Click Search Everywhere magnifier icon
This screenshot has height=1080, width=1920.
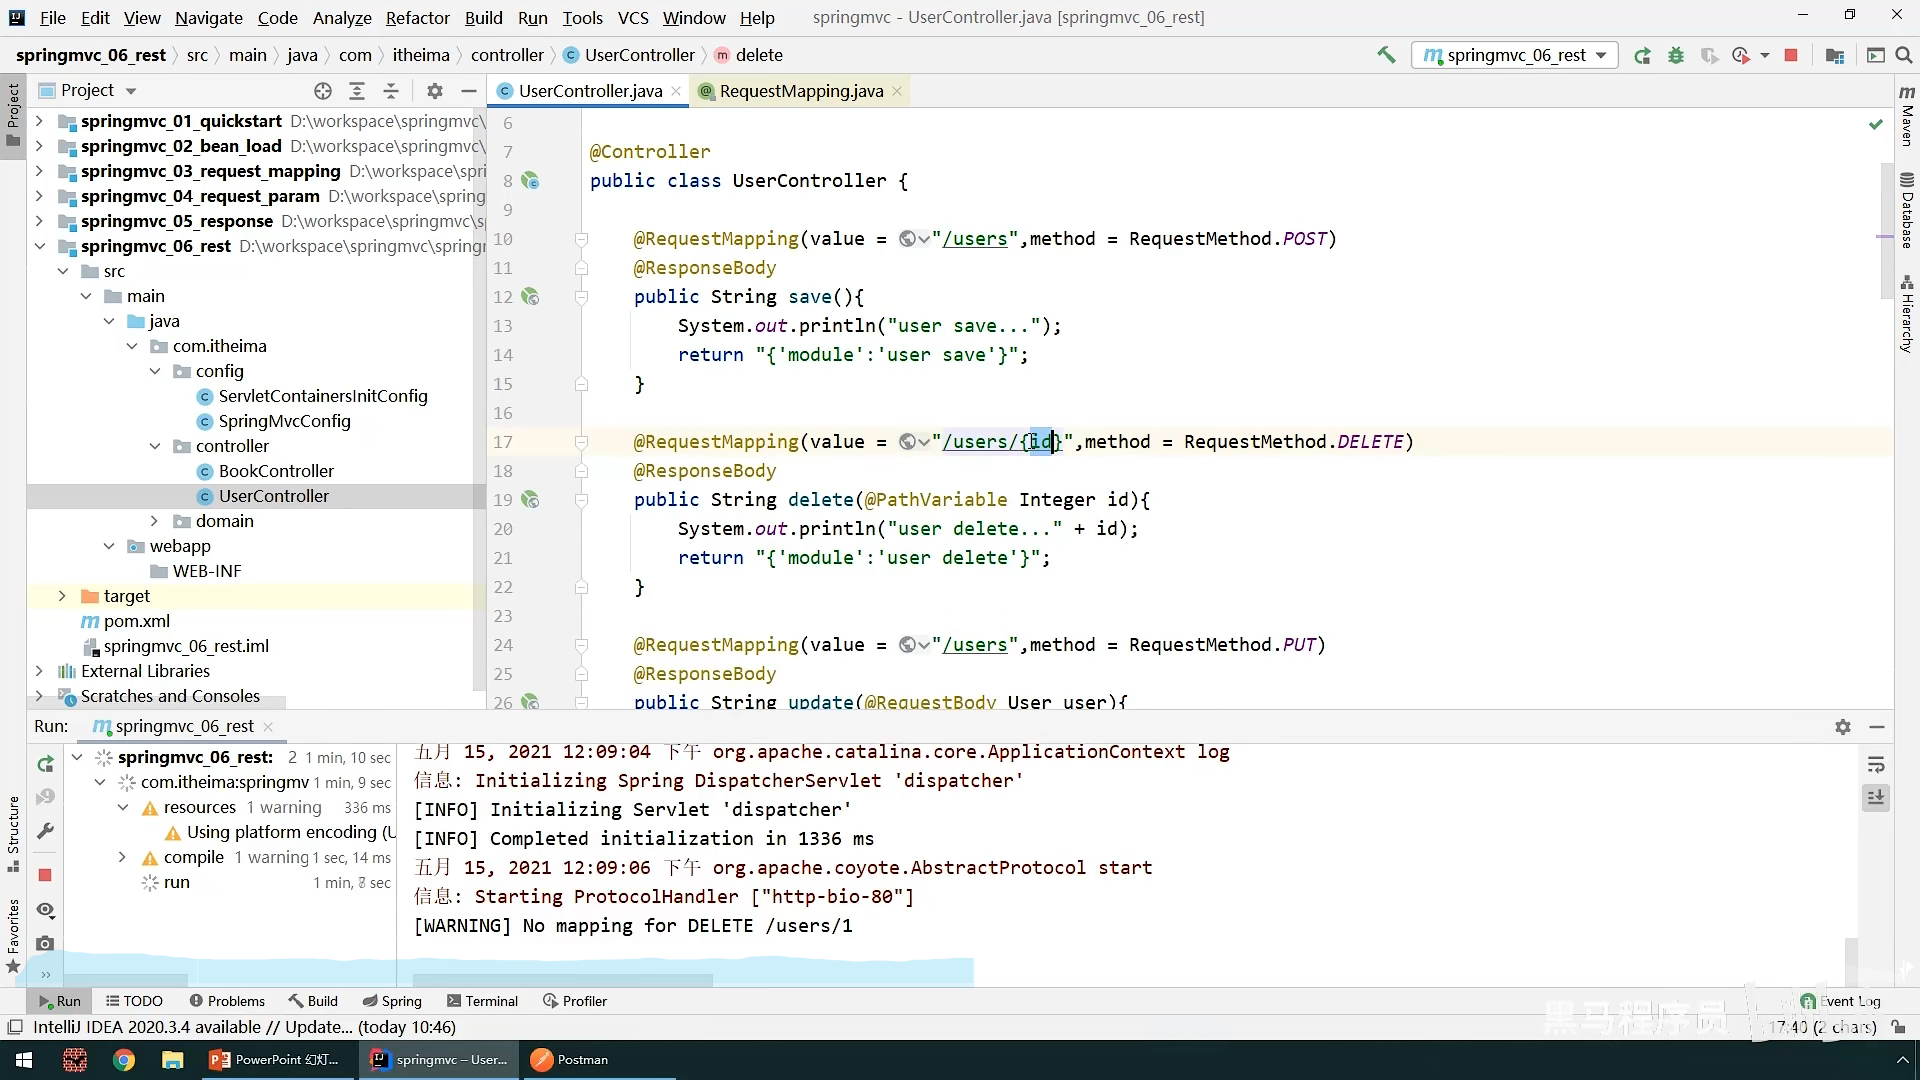[x=1904, y=55]
